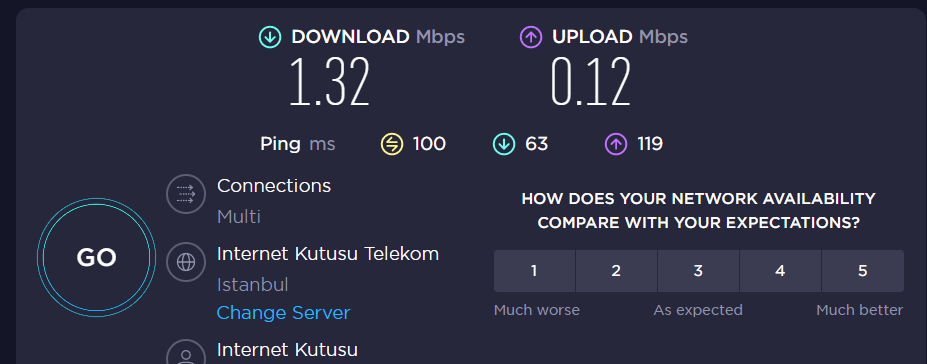Image resolution: width=927 pixels, height=364 pixels.
Task: Click the purple upload latency icon next to 119
Action: (x=616, y=144)
